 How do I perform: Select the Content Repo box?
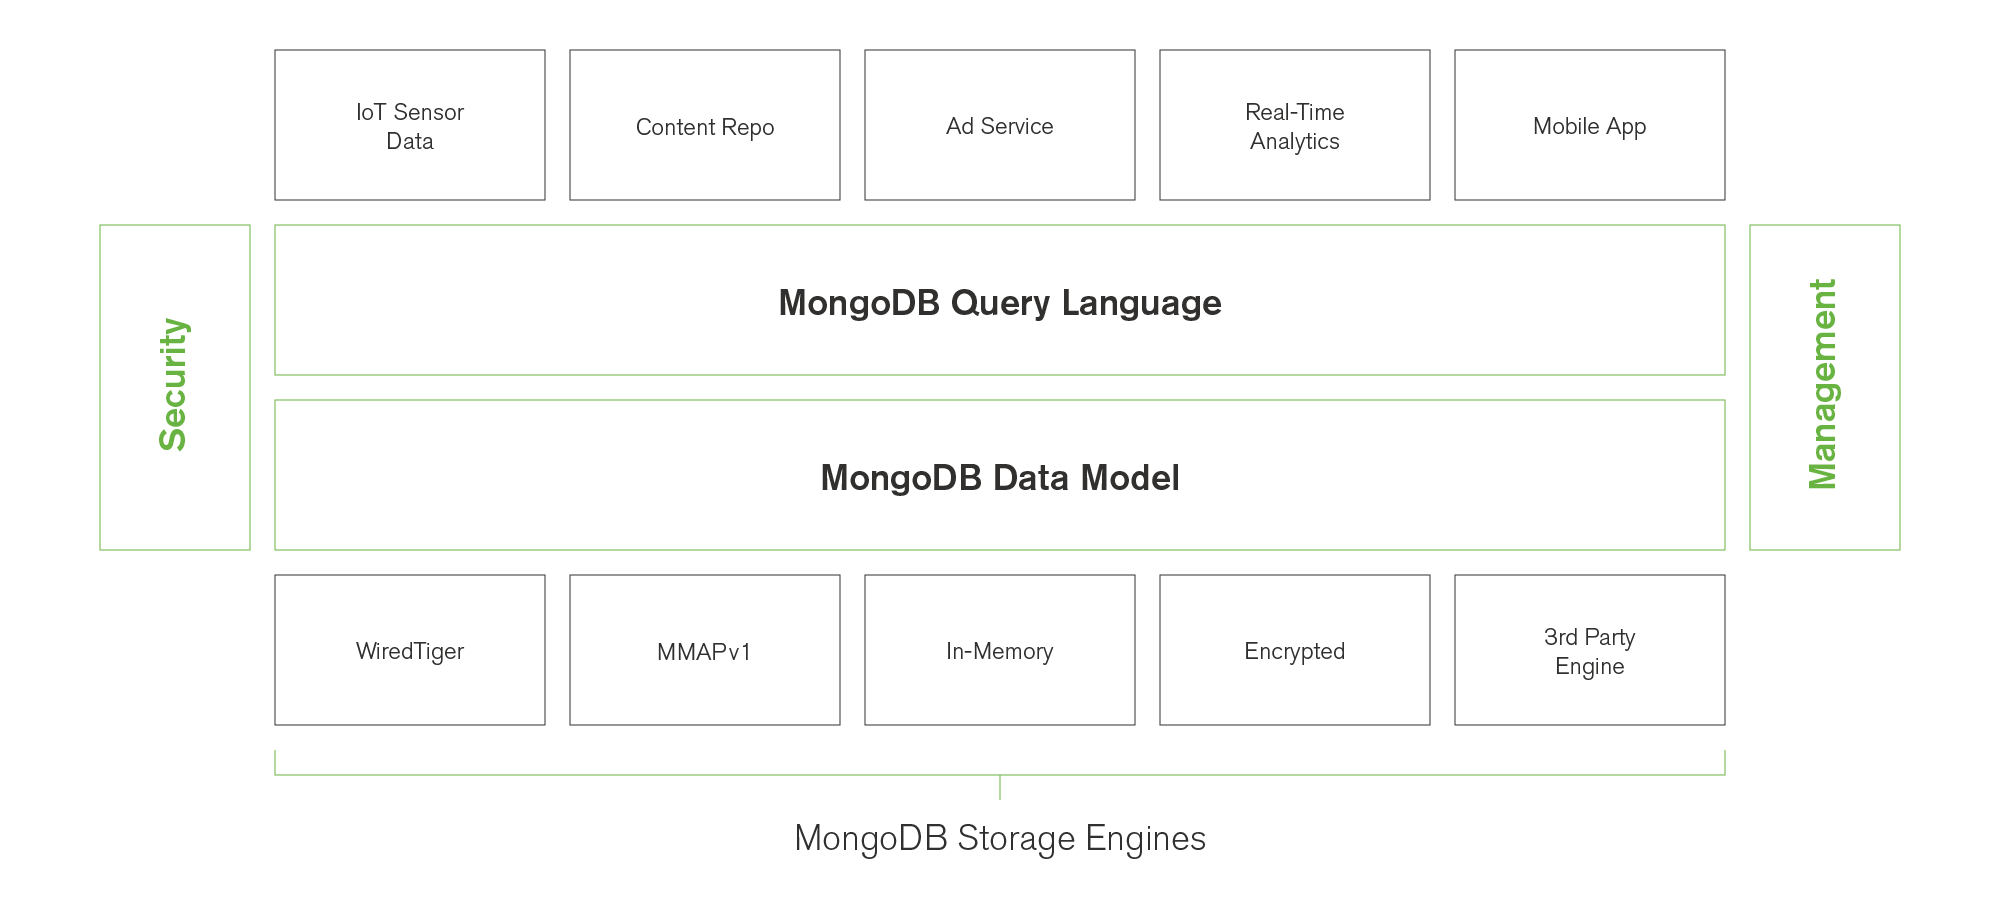(x=705, y=126)
